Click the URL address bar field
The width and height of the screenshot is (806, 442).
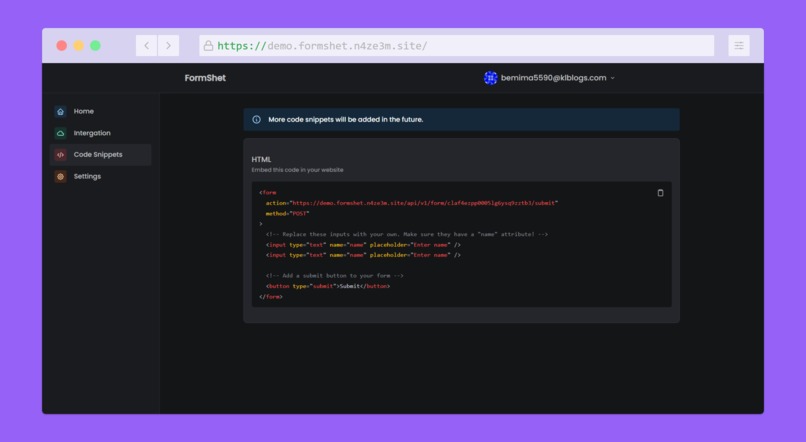click(456, 46)
